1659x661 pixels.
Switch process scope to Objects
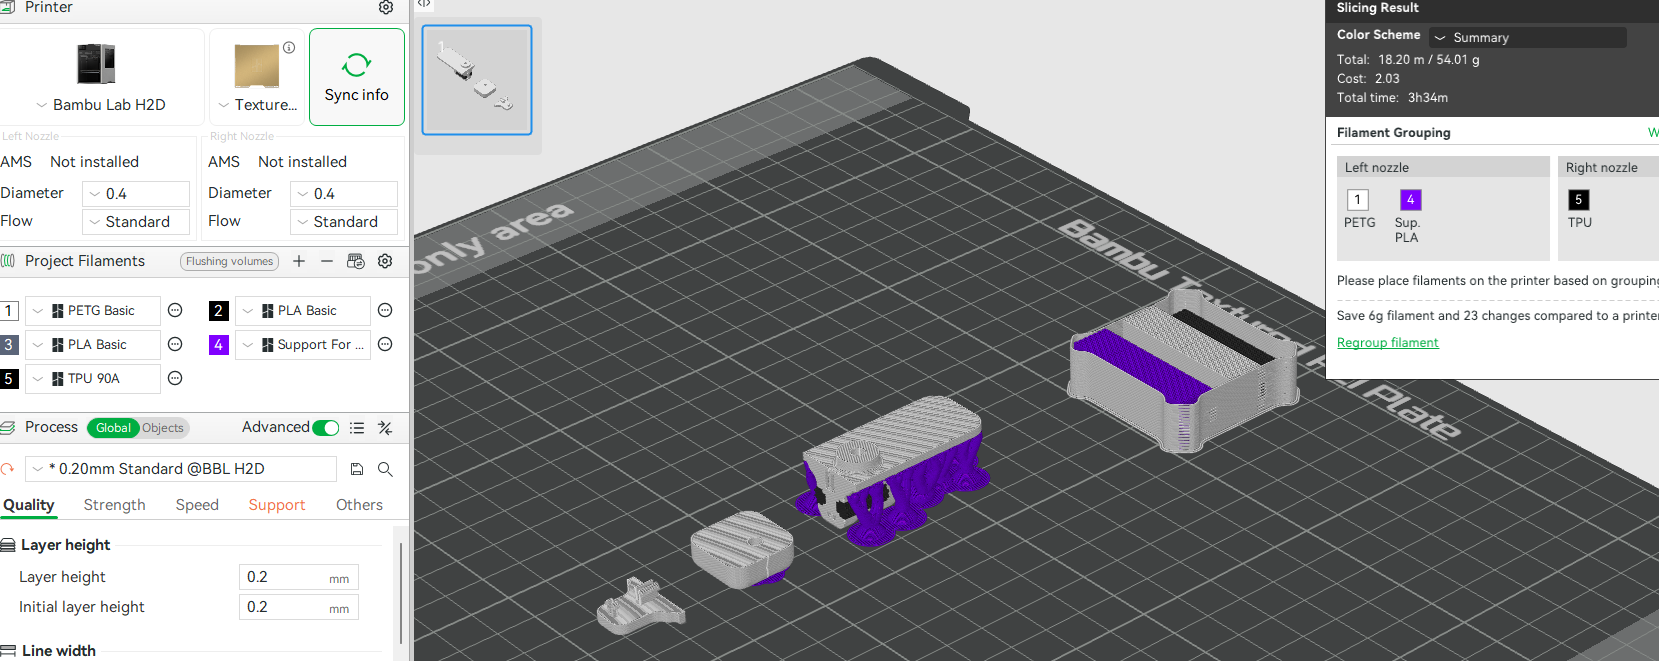pyautogui.click(x=163, y=428)
